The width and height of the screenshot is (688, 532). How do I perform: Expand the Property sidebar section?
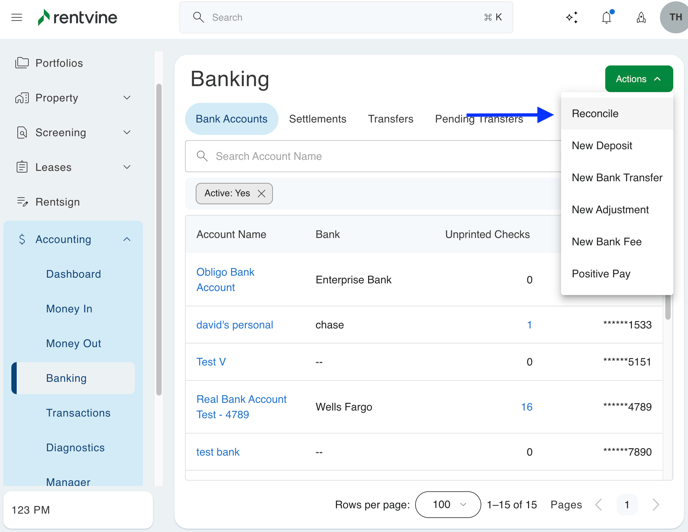tap(126, 98)
